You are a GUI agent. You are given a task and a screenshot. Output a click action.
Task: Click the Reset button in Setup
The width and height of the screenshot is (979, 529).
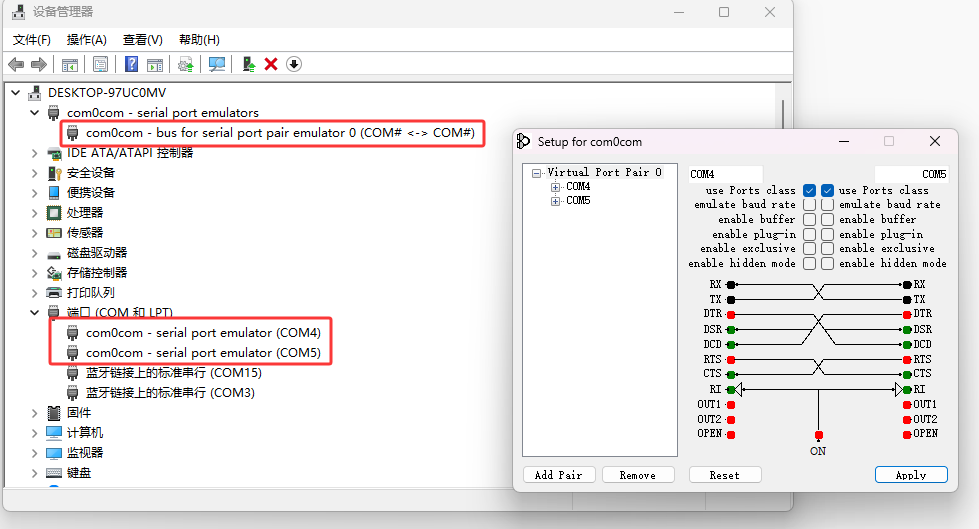click(x=725, y=475)
